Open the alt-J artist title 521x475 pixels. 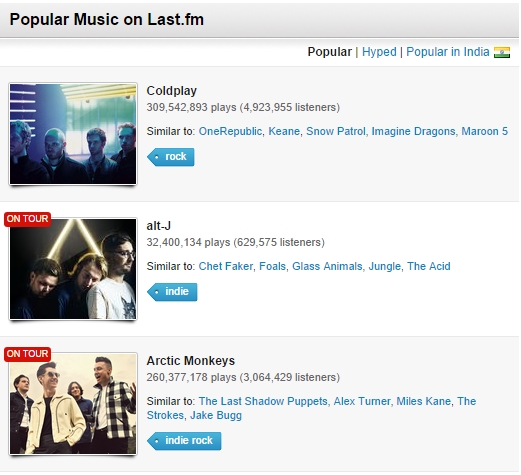[159, 226]
